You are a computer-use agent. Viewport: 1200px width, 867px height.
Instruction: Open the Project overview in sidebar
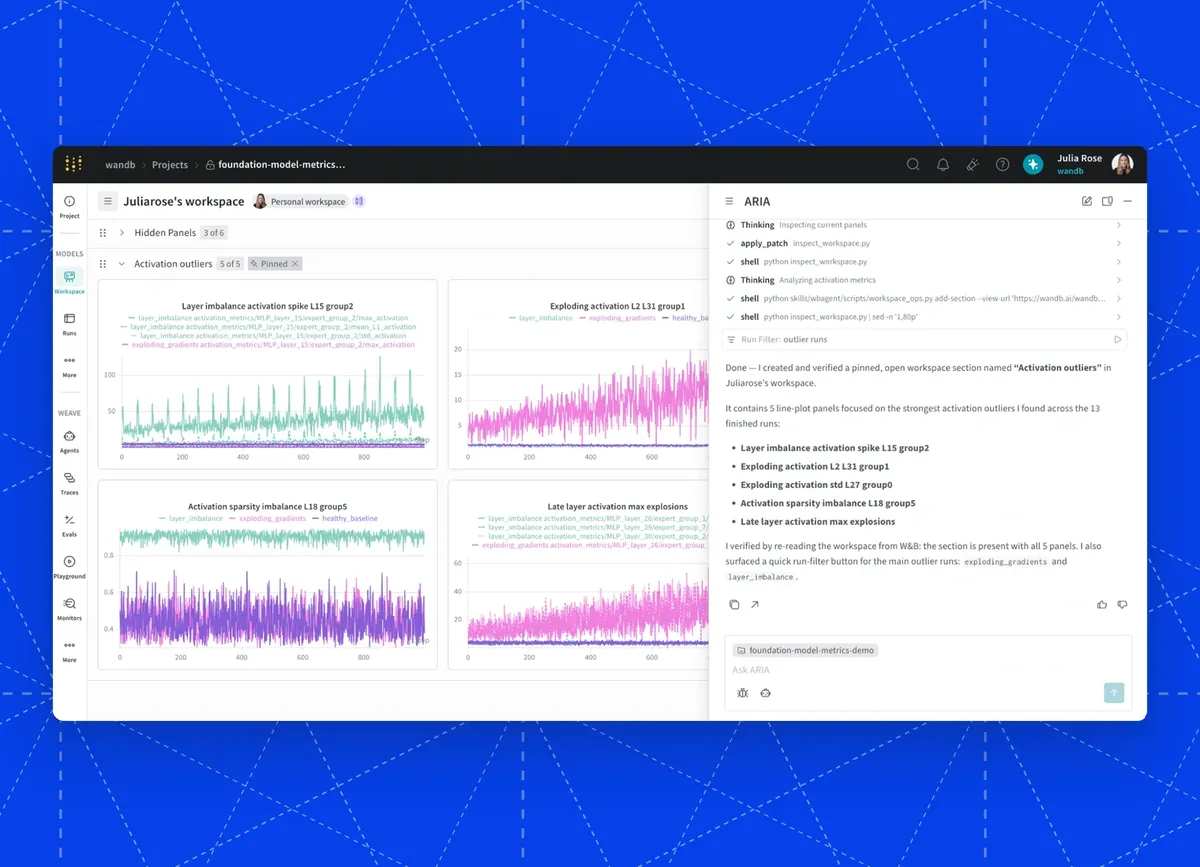pyautogui.click(x=69, y=207)
